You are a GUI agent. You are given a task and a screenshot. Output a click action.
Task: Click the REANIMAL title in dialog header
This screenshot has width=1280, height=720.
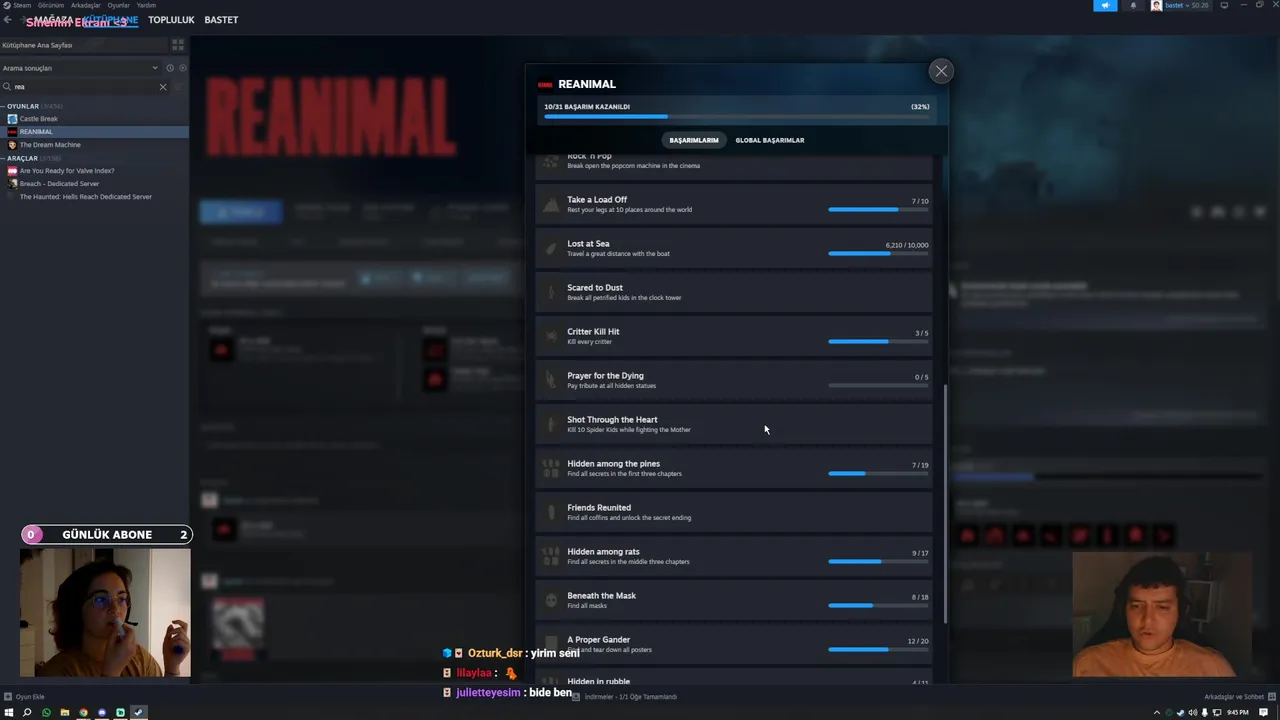[587, 84]
